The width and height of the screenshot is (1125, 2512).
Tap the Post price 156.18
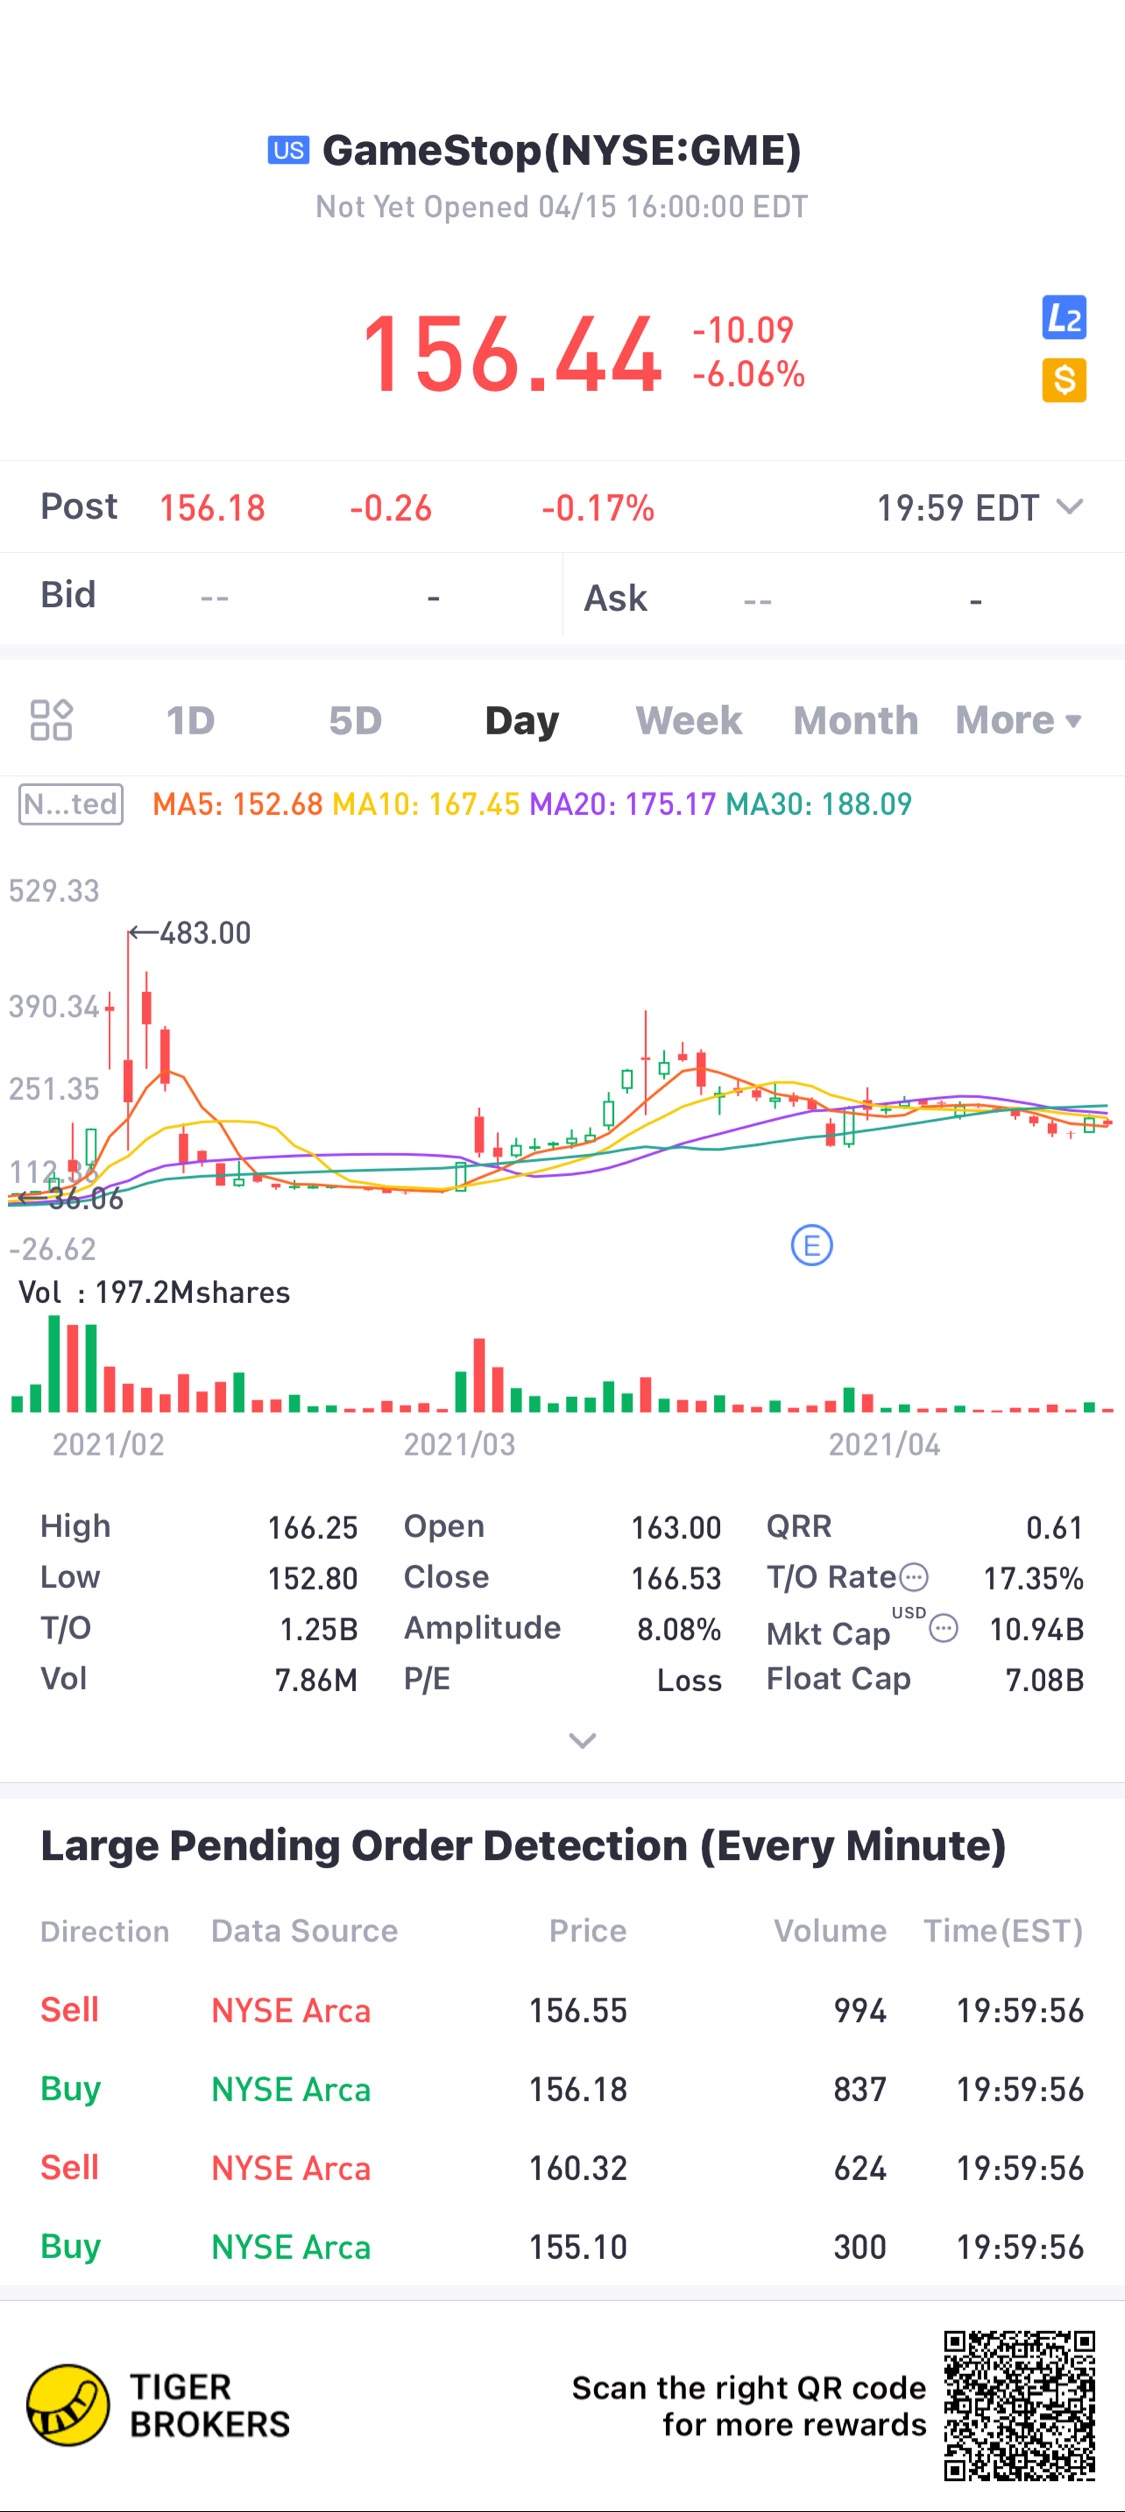point(212,508)
